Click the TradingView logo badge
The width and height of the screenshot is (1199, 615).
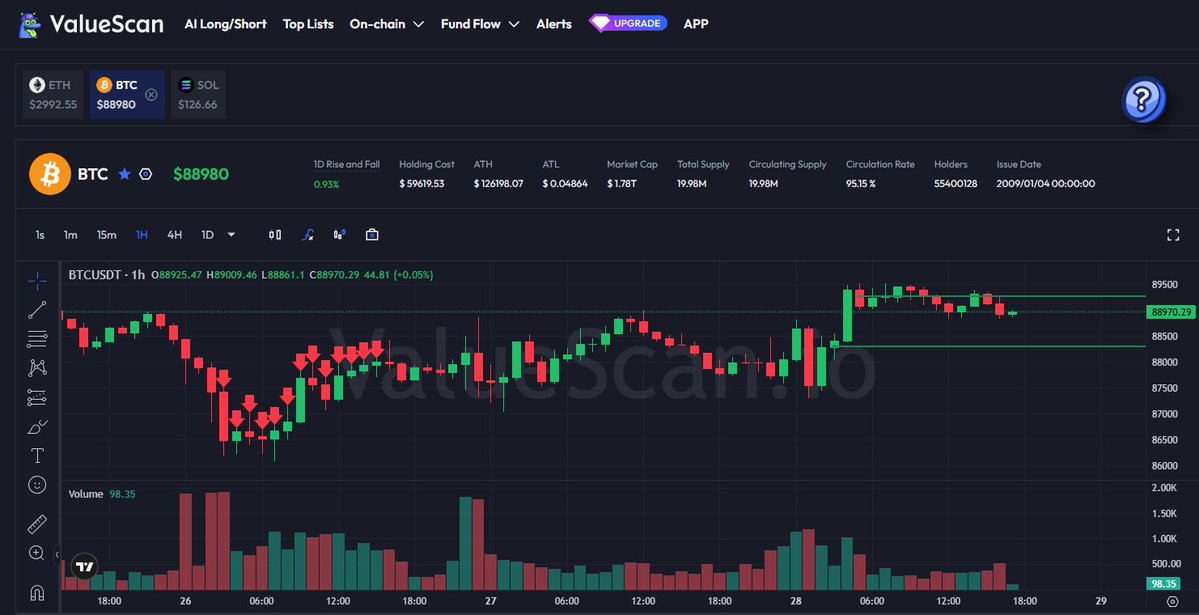[84, 566]
